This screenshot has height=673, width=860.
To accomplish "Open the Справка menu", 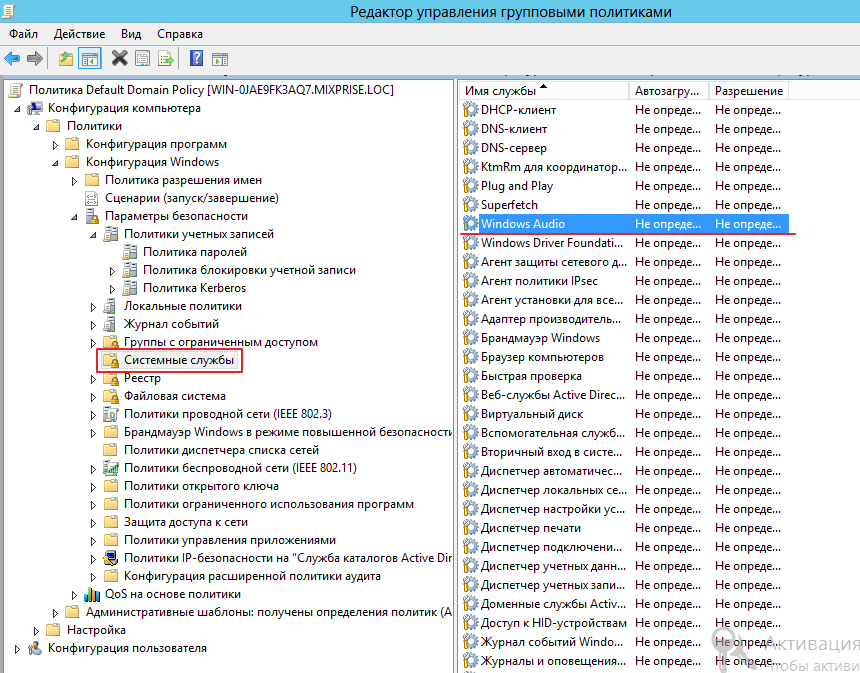I will (180, 34).
